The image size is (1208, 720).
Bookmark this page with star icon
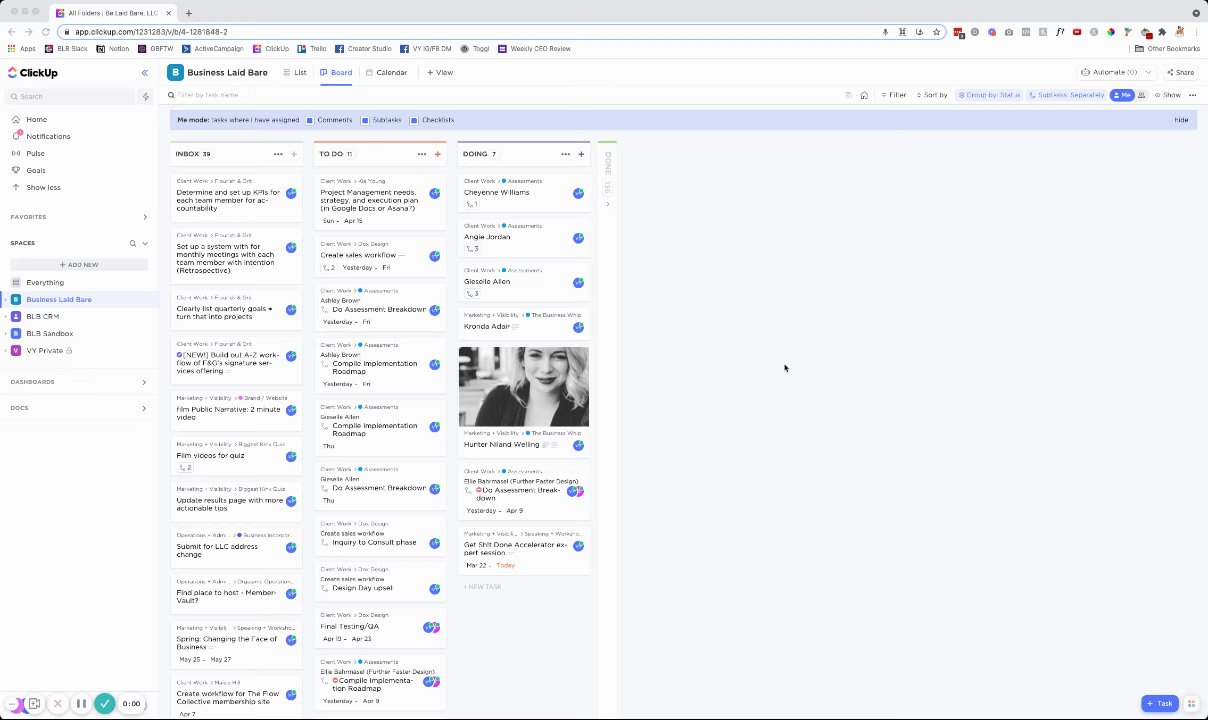936,32
